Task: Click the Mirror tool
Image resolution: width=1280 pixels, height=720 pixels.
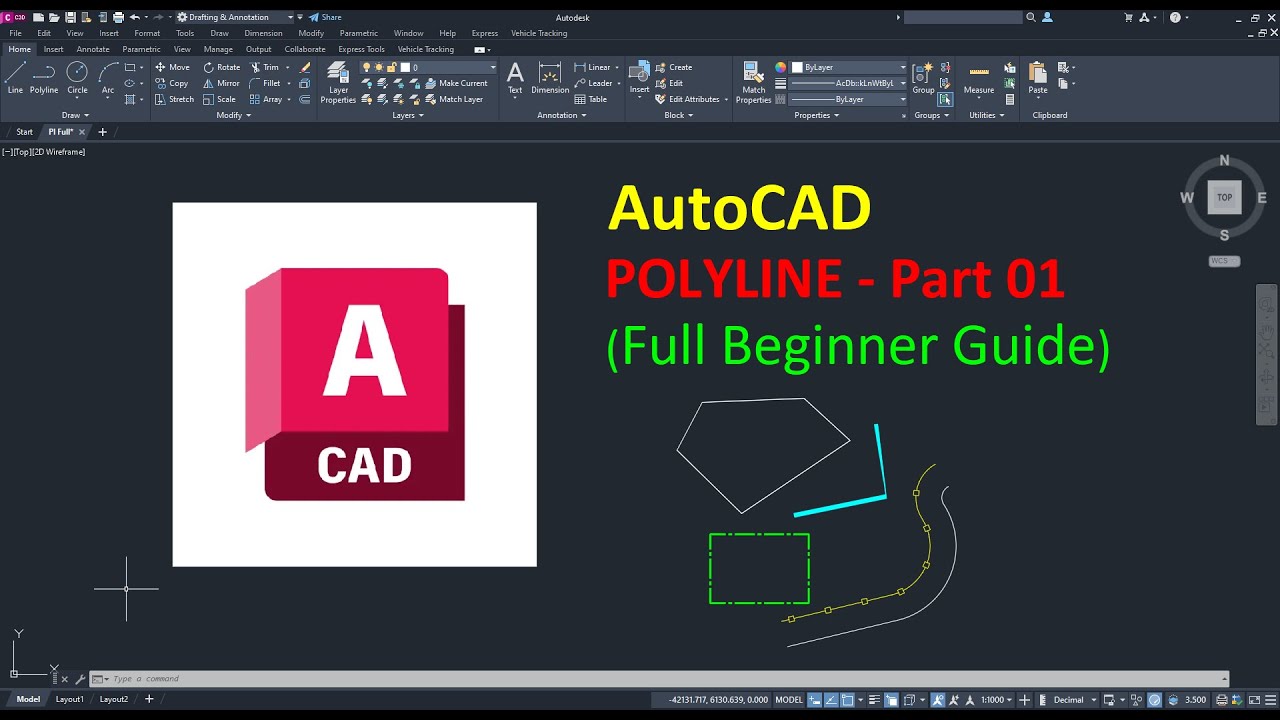Action: tap(221, 83)
